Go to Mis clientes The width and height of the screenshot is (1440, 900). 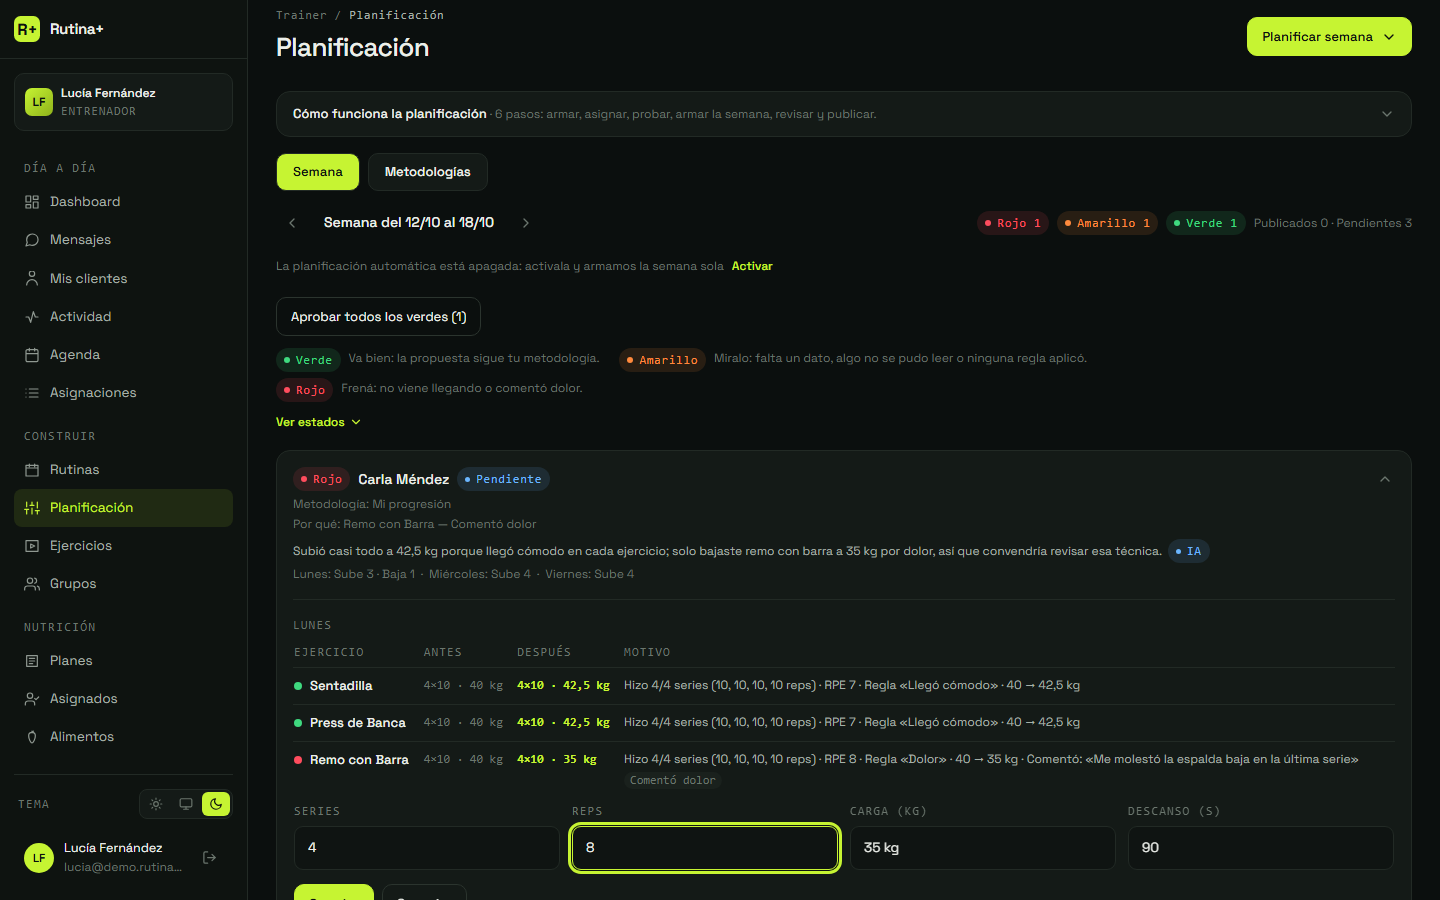click(123, 279)
